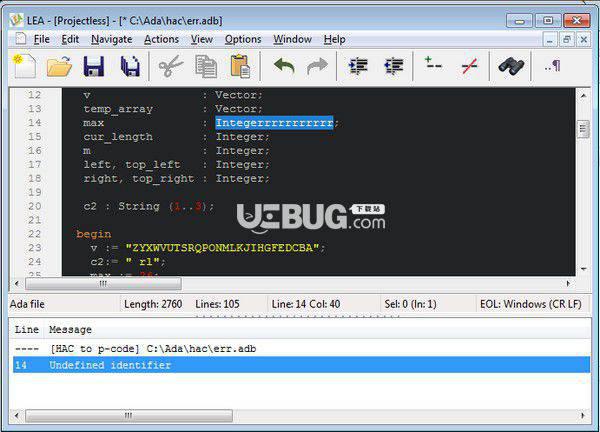Redo with the gray arrow icon
This screenshot has height=432, width=600.
(x=317, y=66)
